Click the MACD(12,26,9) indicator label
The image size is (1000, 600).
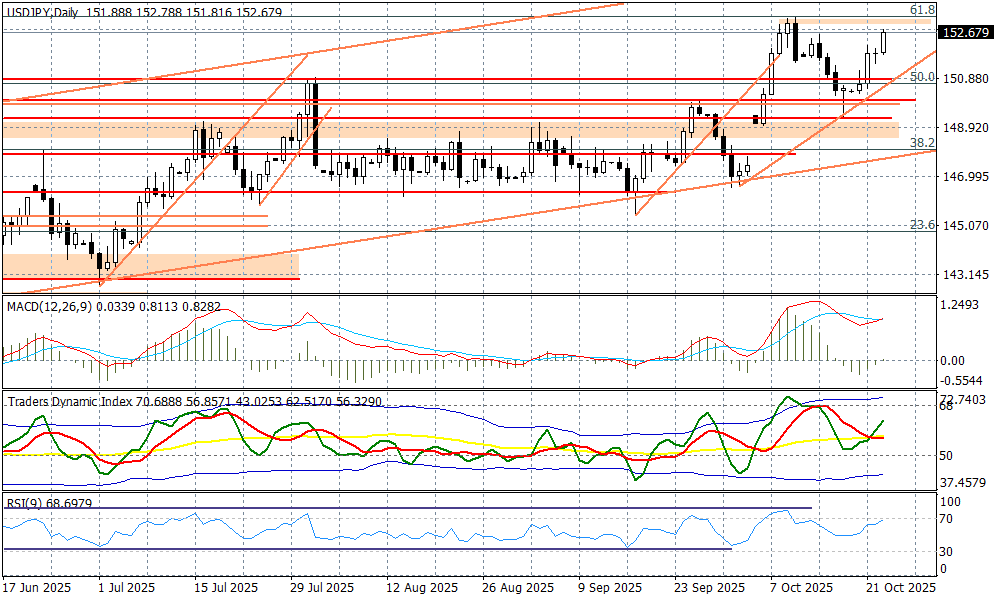pyautogui.click(x=48, y=306)
